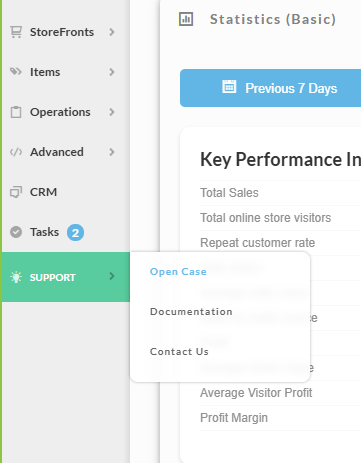Viewport: 361px width, 463px height.
Task: Click the Statistics bar chart icon
Action: (x=186, y=19)
